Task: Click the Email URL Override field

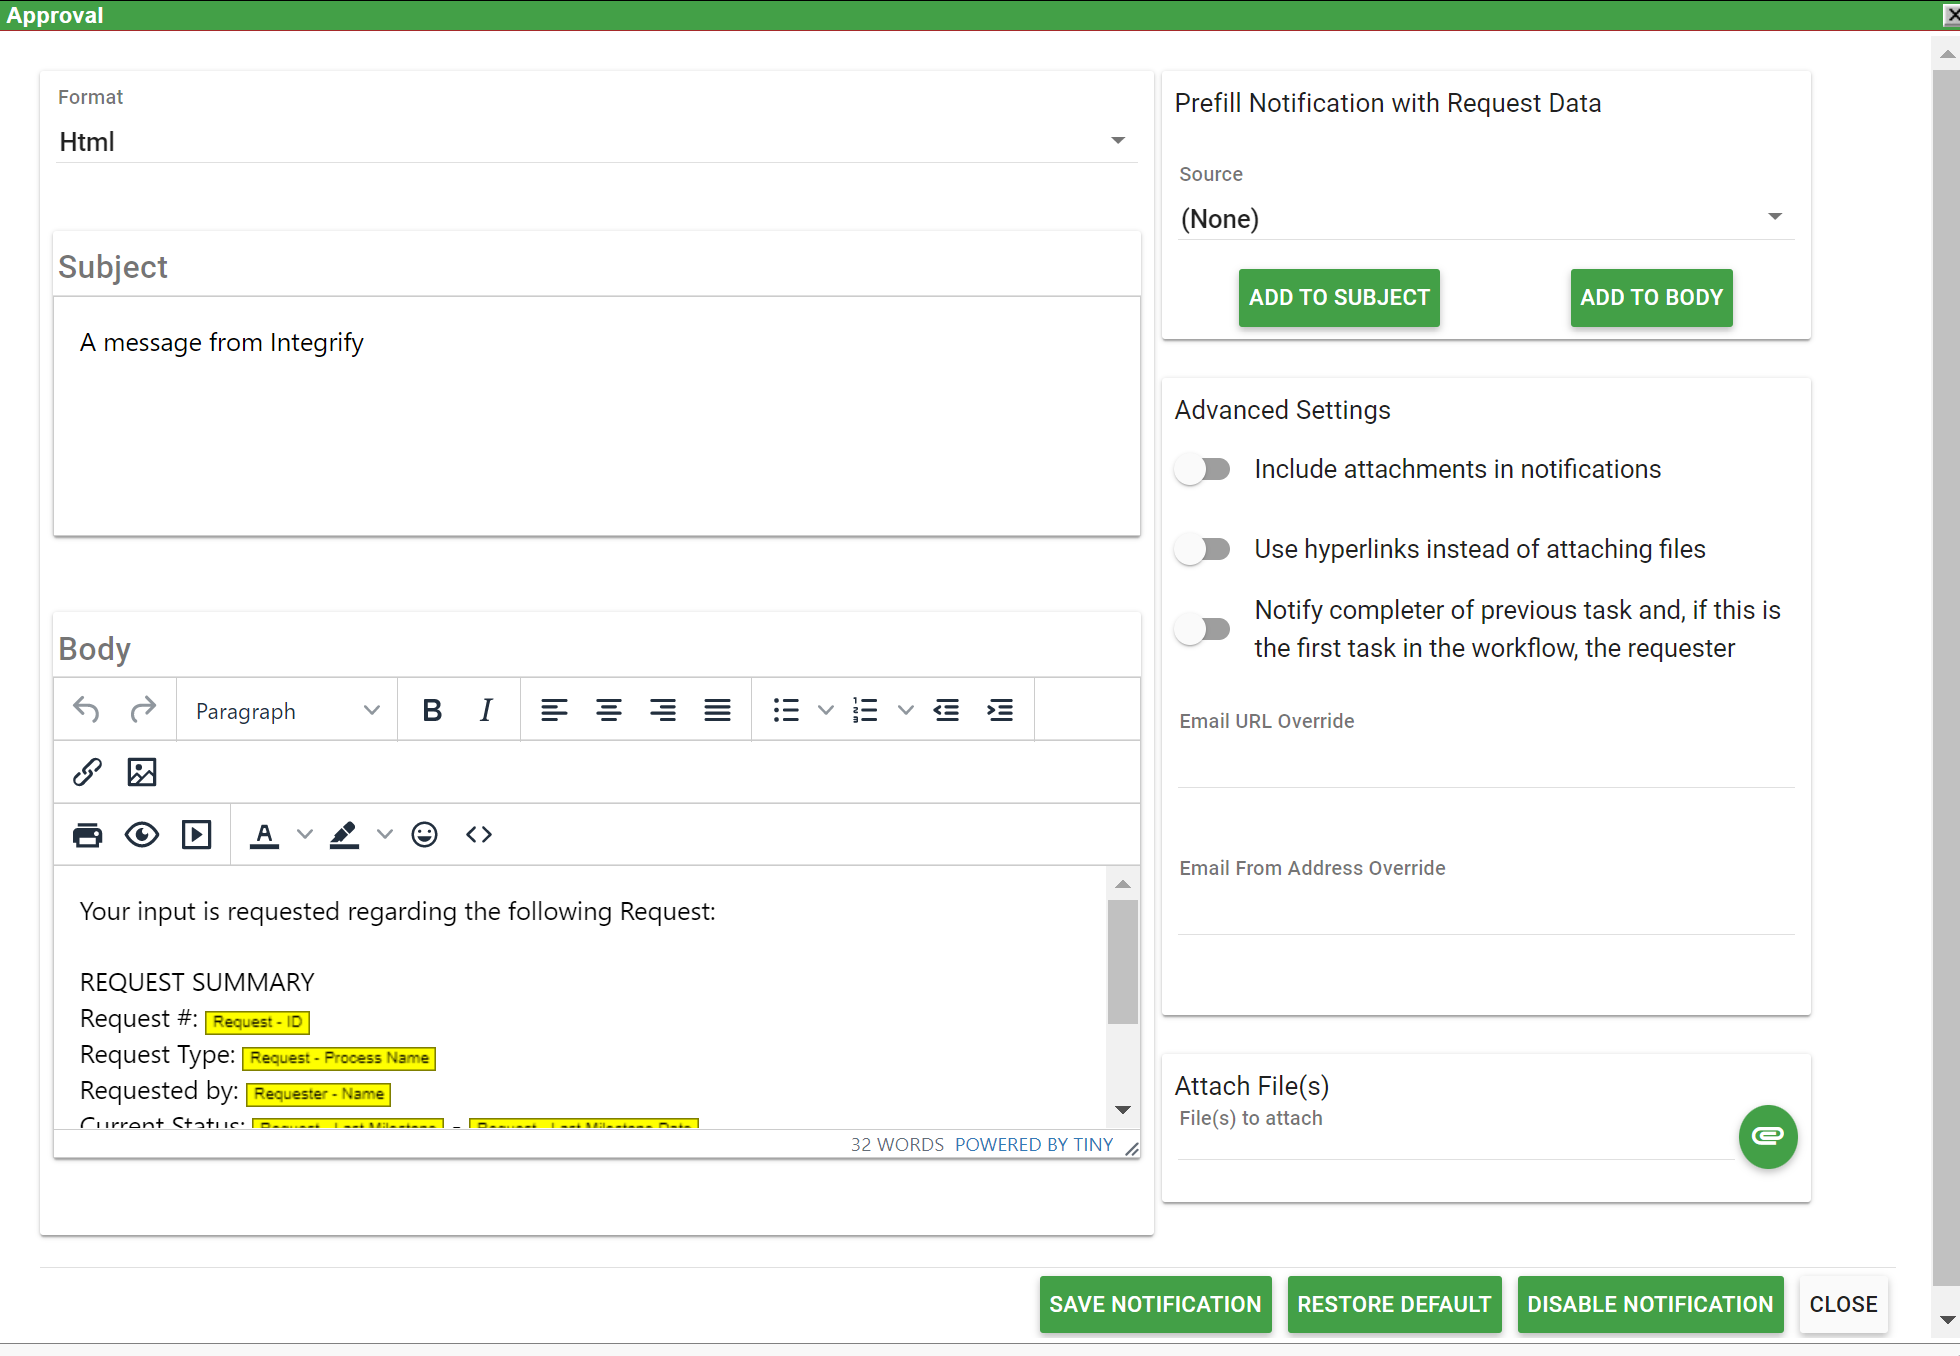Action: point(1484,765)
